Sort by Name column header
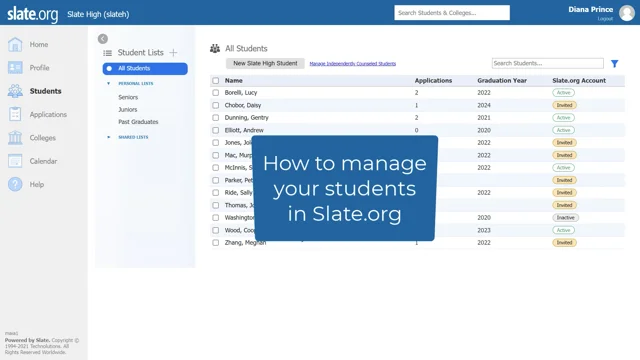 tap(233, 81)
